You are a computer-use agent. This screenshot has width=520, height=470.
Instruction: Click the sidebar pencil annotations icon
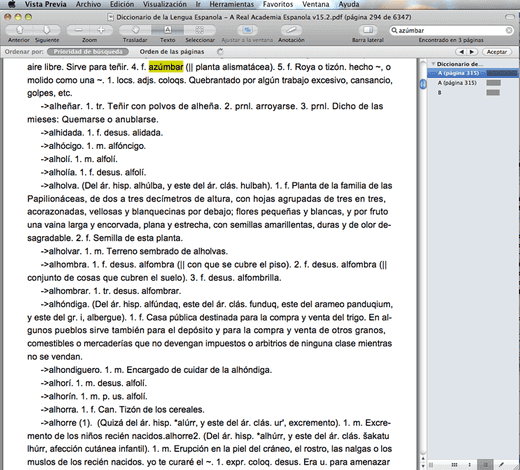click(501, 464)
